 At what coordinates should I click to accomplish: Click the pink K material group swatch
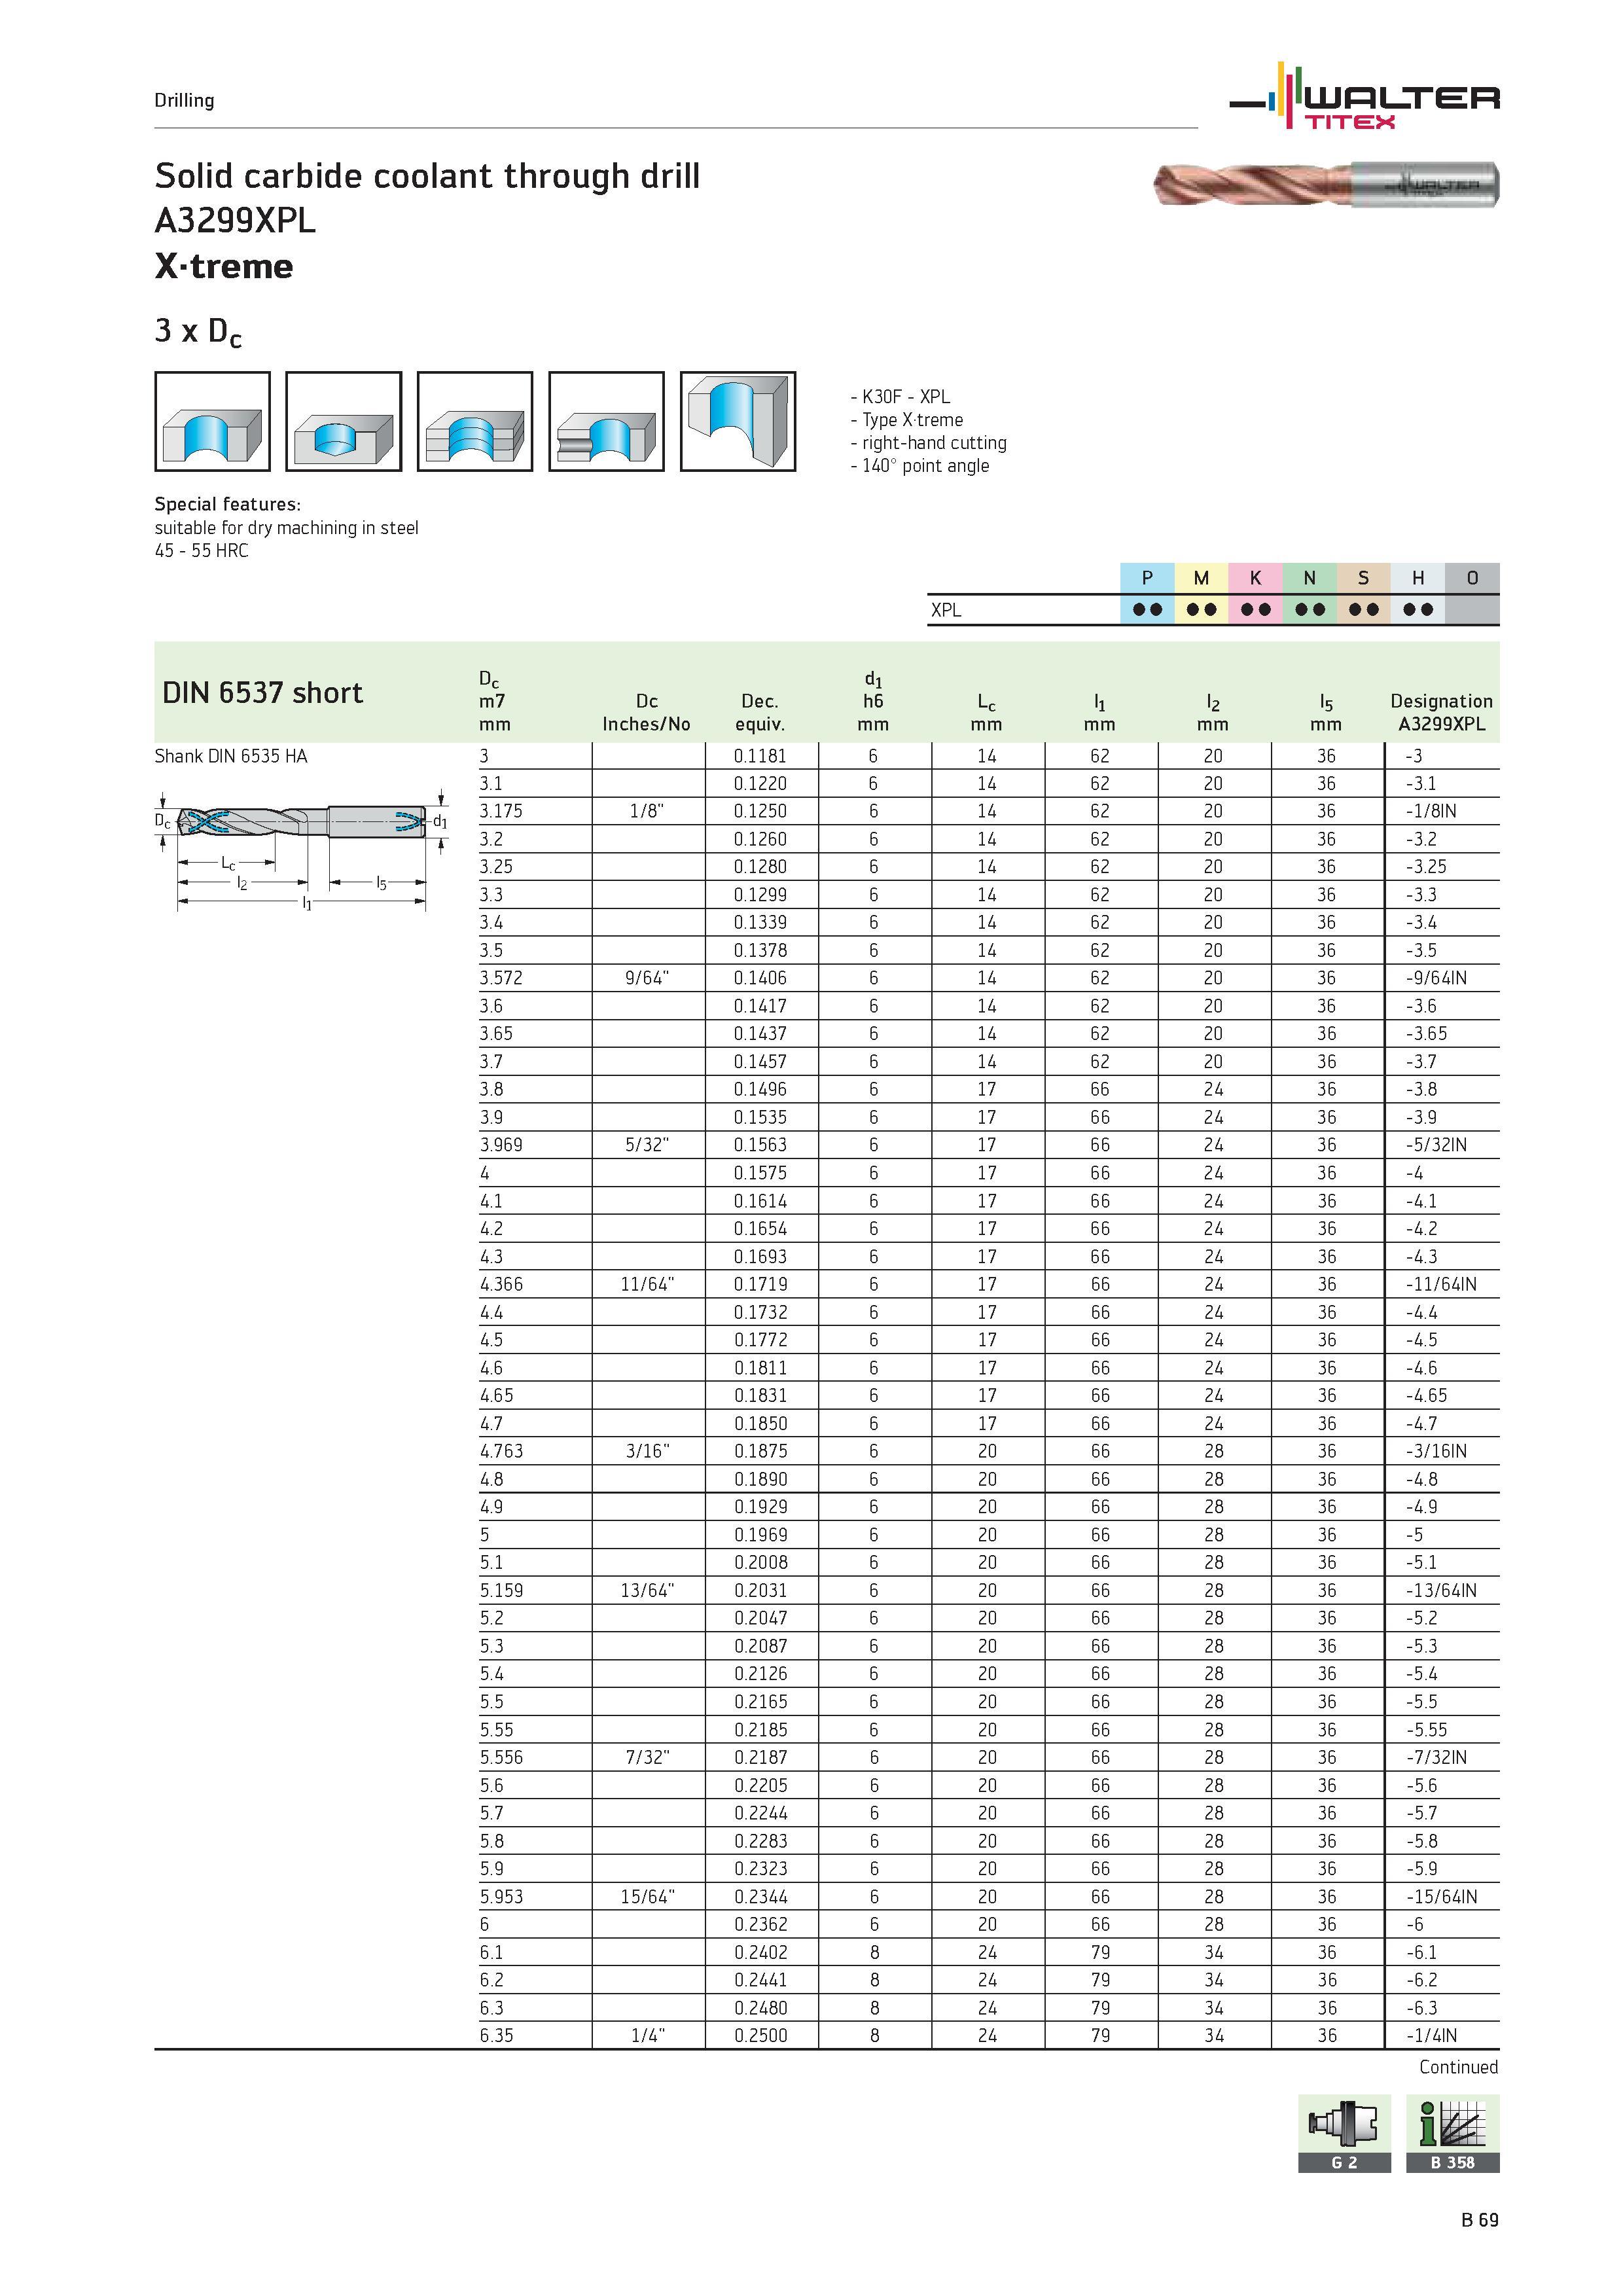[1255, 578]
